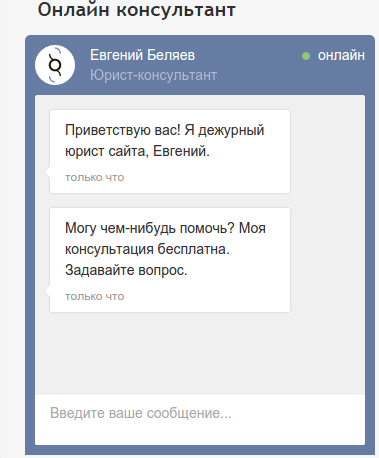This screenshot has width=379, height=458.
Task: Click the text Могу чем-нибудь помочь
Action: click(150, 228)
